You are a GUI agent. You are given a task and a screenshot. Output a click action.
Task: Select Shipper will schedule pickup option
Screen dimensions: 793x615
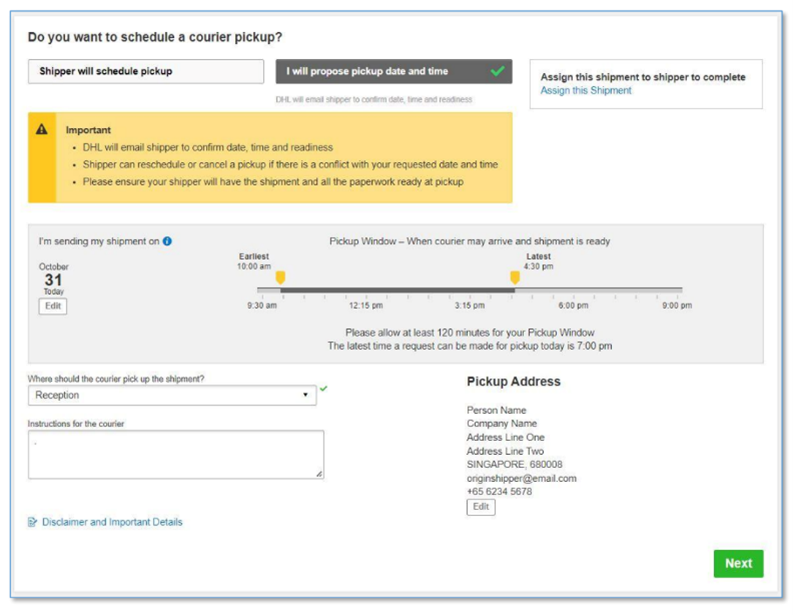[146, 71]
